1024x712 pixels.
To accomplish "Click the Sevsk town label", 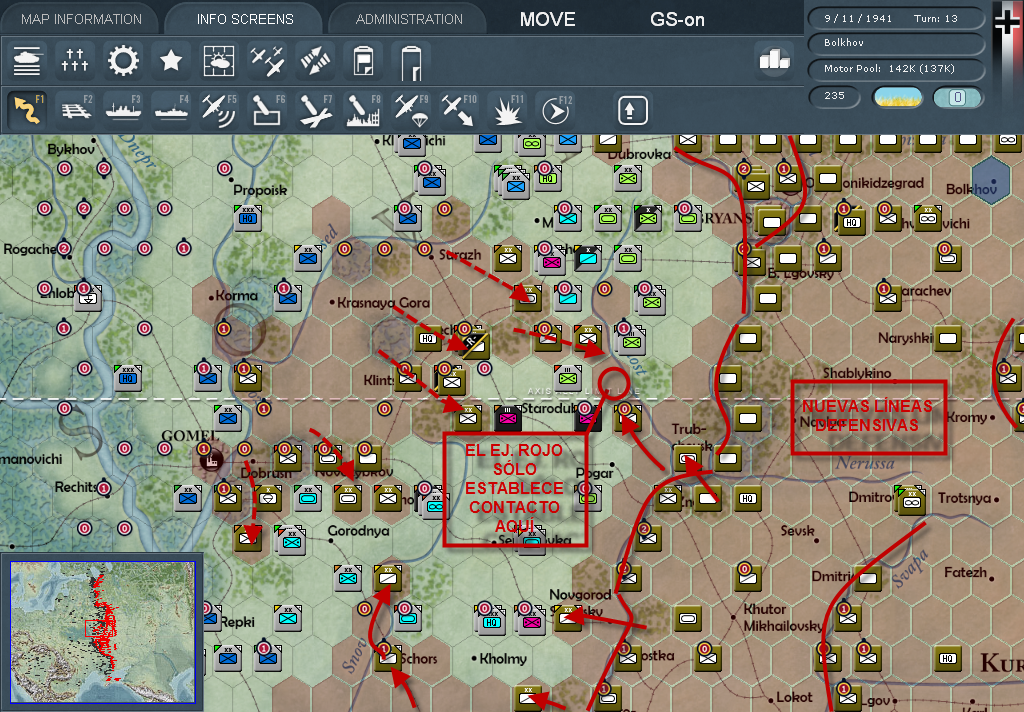I will click(797, 530).
